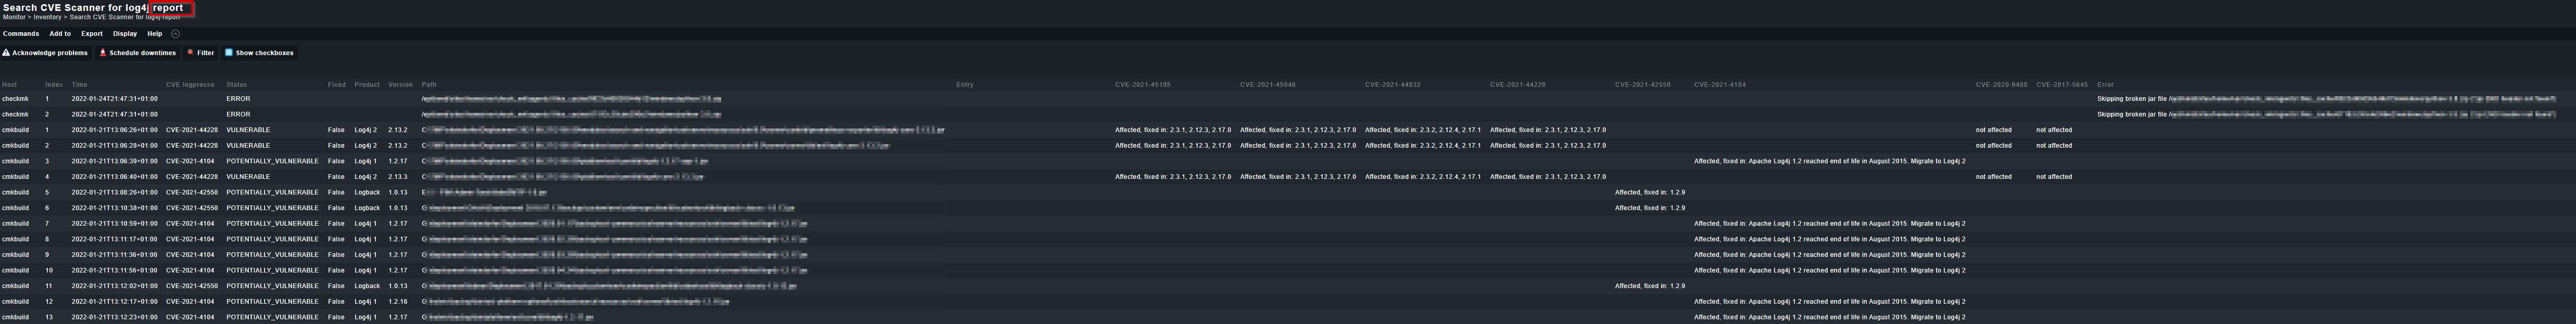
Task: Select first 'Skipping broken jar file' error message
Action: click(x=2326, y=99)
